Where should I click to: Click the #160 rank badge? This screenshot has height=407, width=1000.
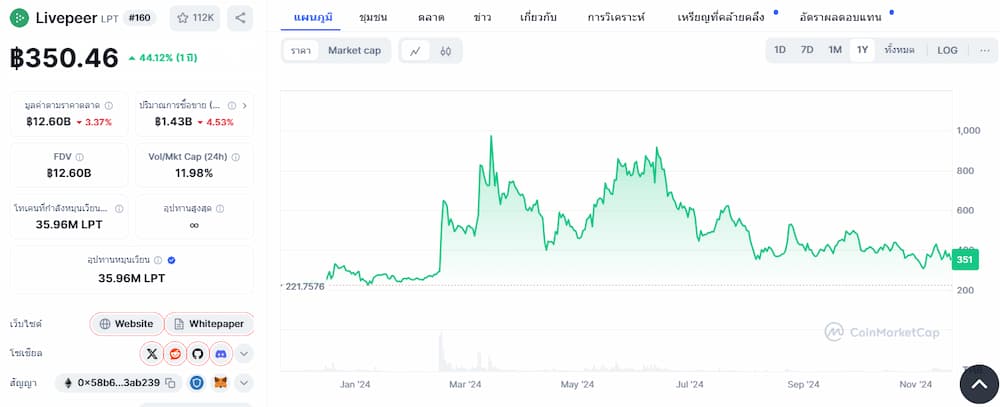pyautogui.click(x=139, y=17)
